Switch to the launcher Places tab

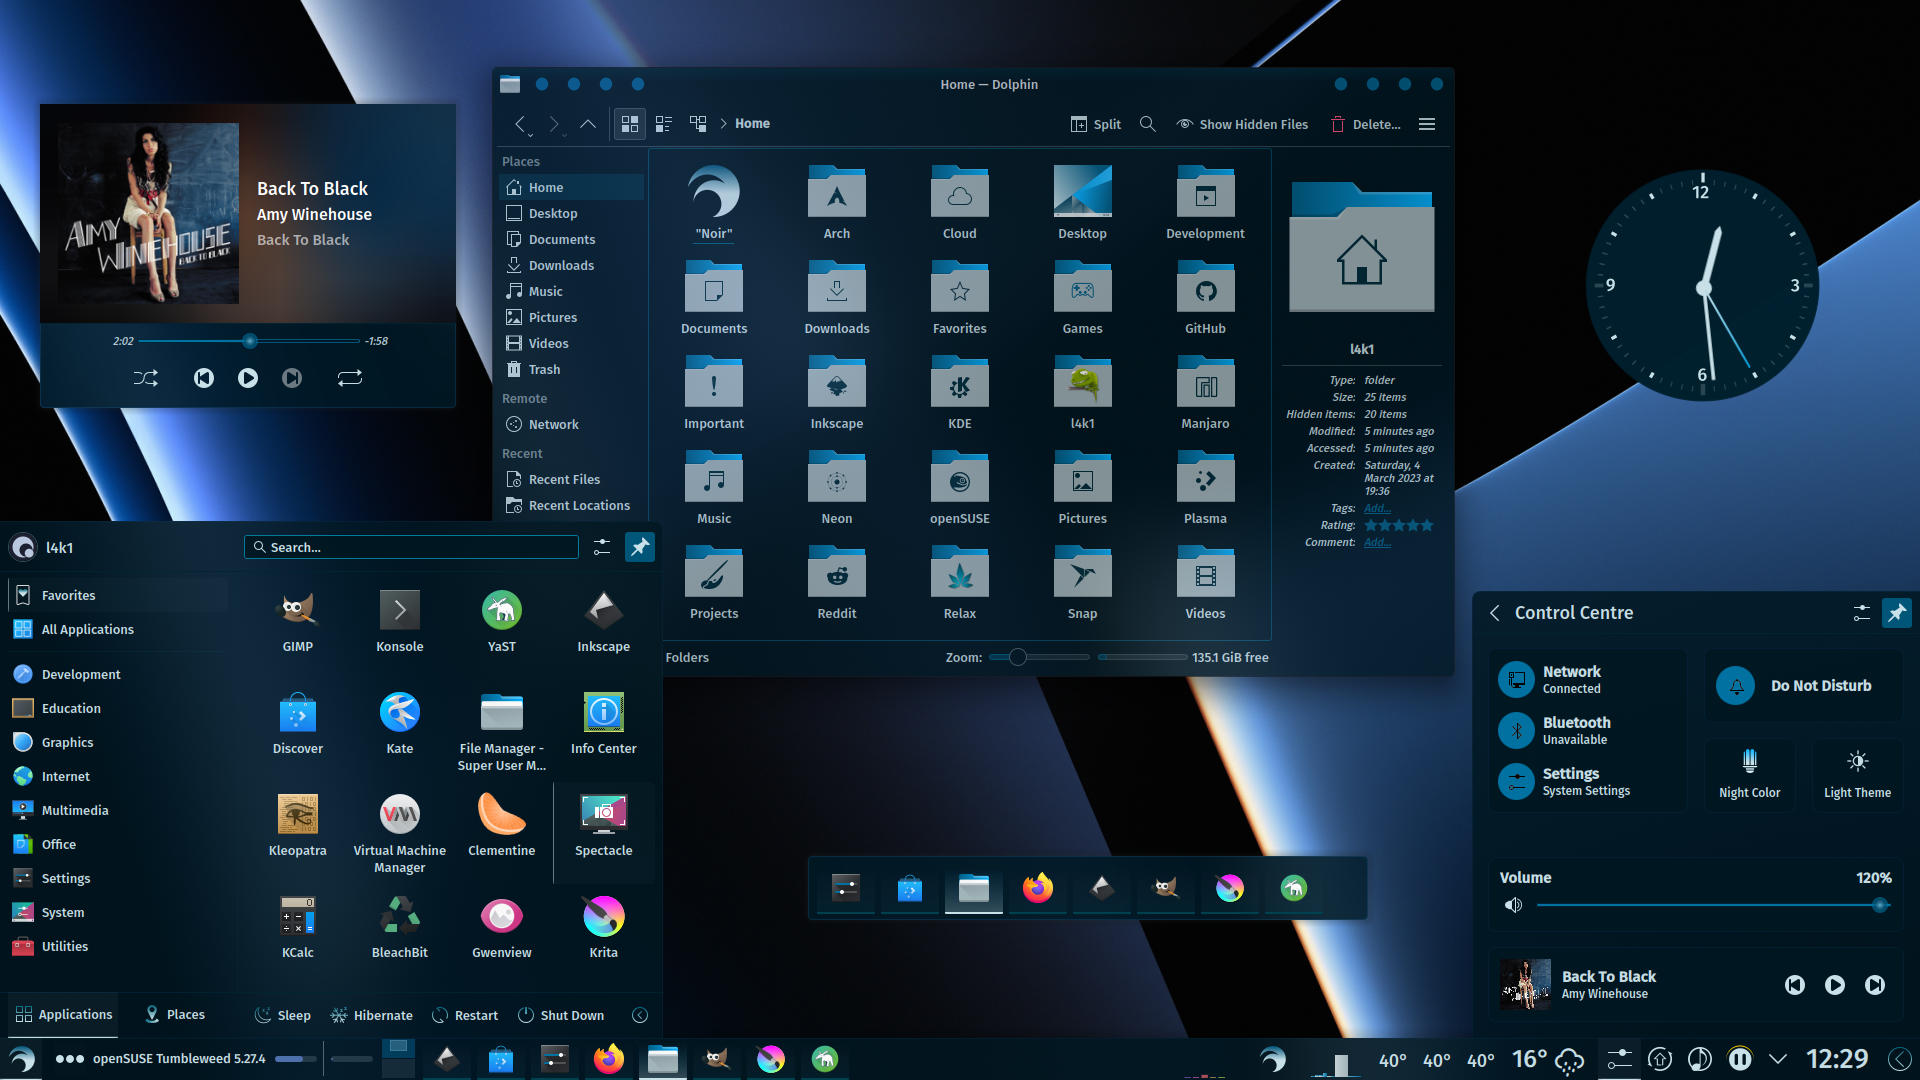tap(175, 1015)
